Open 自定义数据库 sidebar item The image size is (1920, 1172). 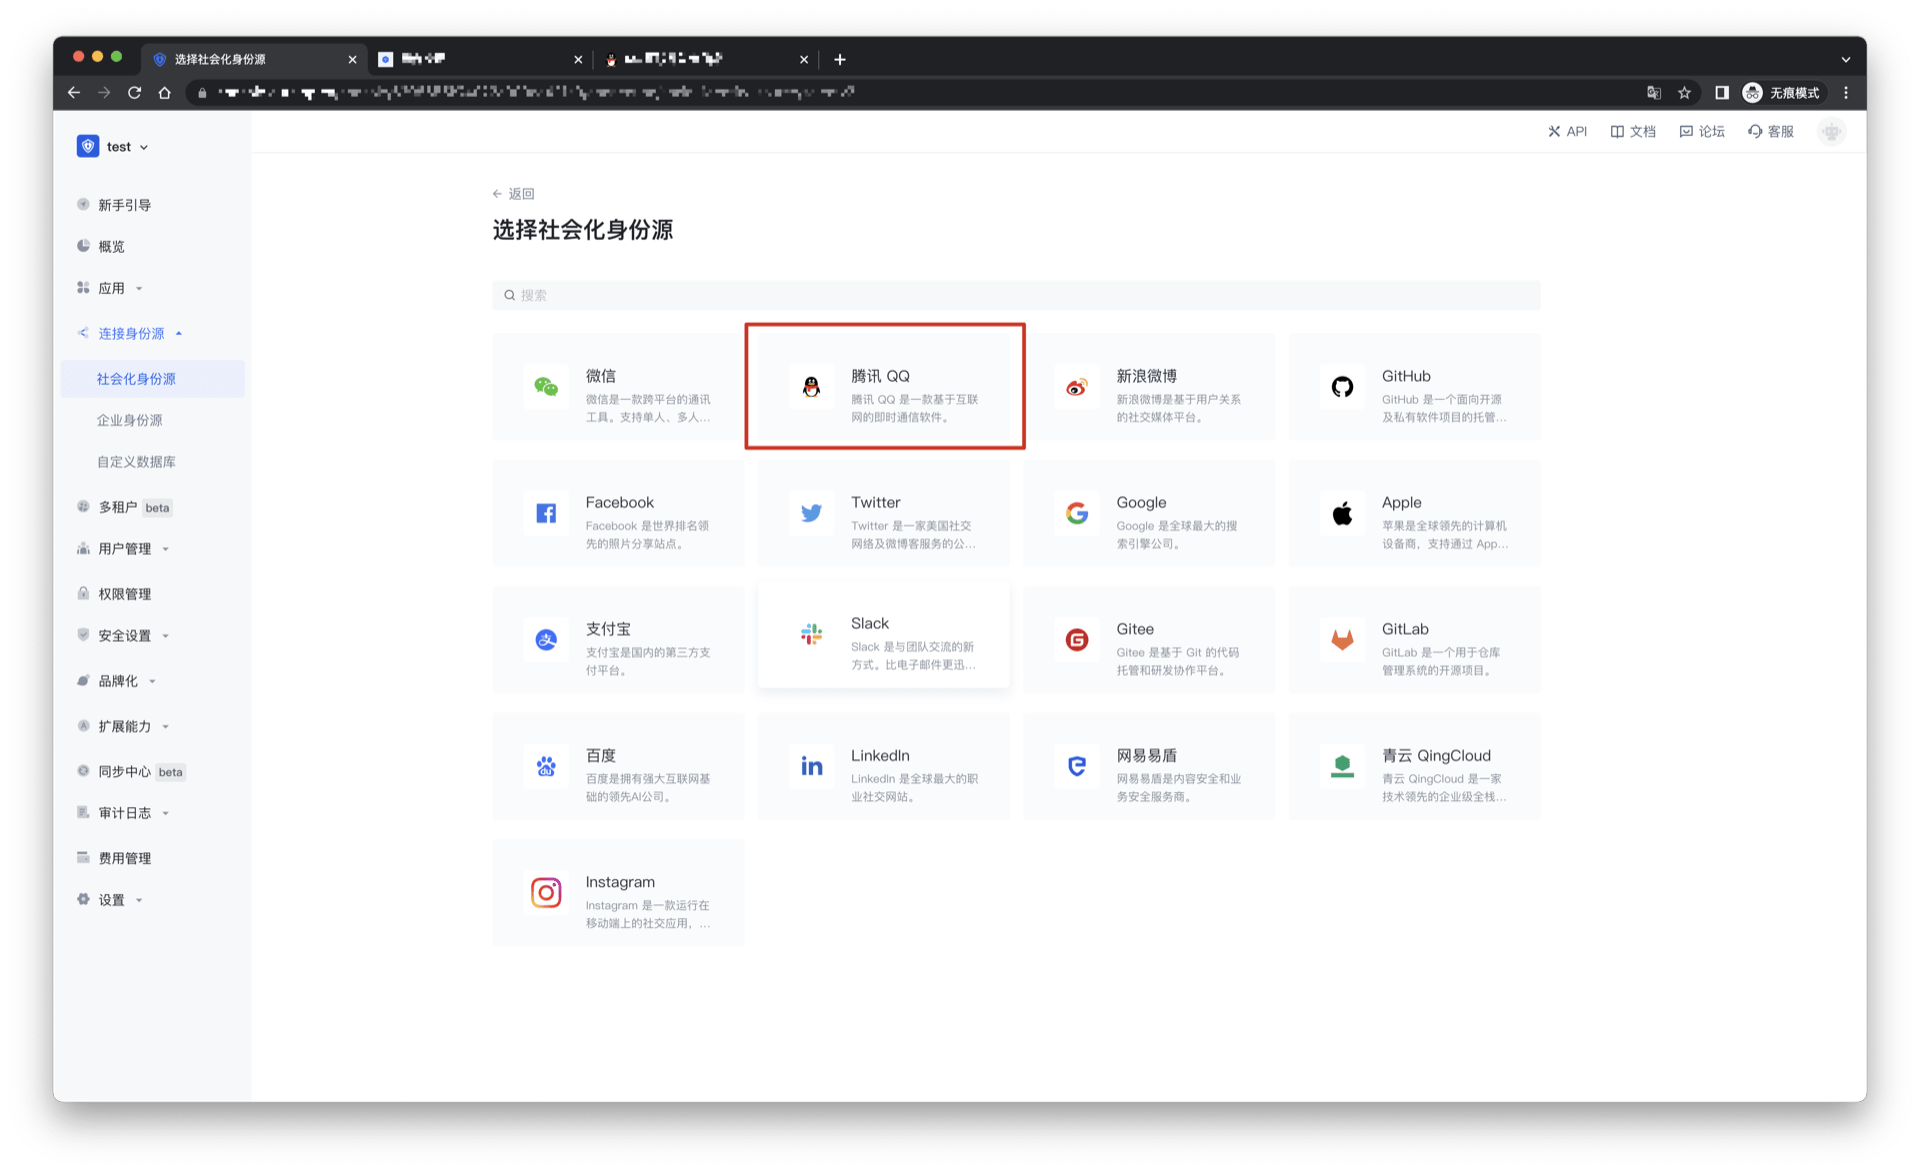pos(136,462)
